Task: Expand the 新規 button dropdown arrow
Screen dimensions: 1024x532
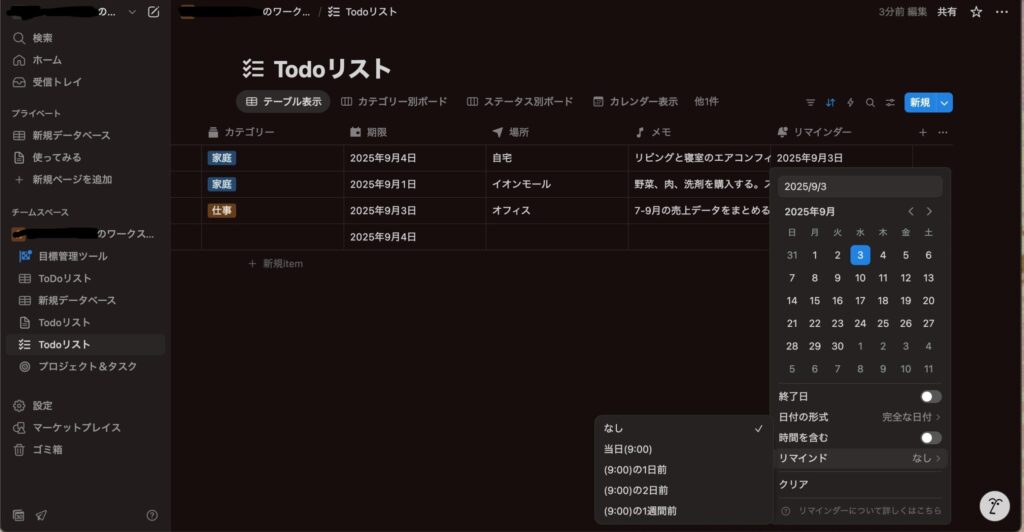Action: 945,102
